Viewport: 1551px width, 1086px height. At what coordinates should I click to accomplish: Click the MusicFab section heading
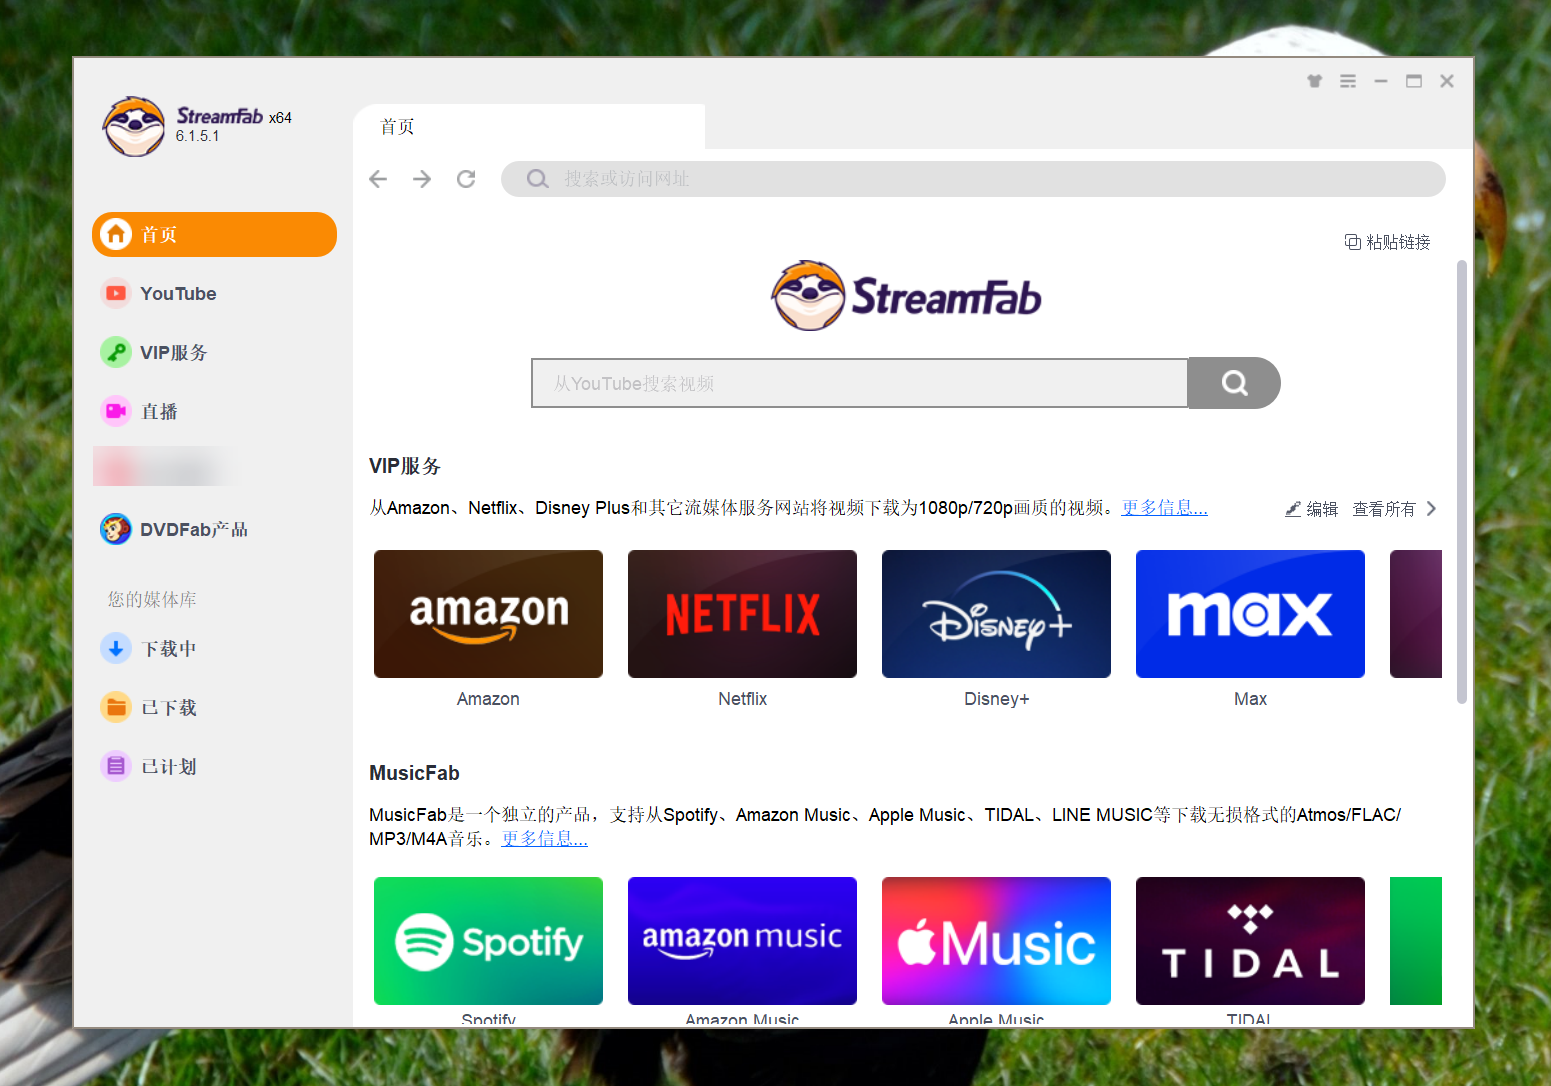point(414,773)
